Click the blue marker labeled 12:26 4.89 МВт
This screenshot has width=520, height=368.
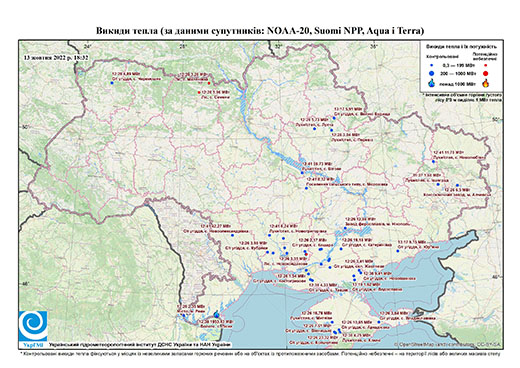(x=112, y=83)
